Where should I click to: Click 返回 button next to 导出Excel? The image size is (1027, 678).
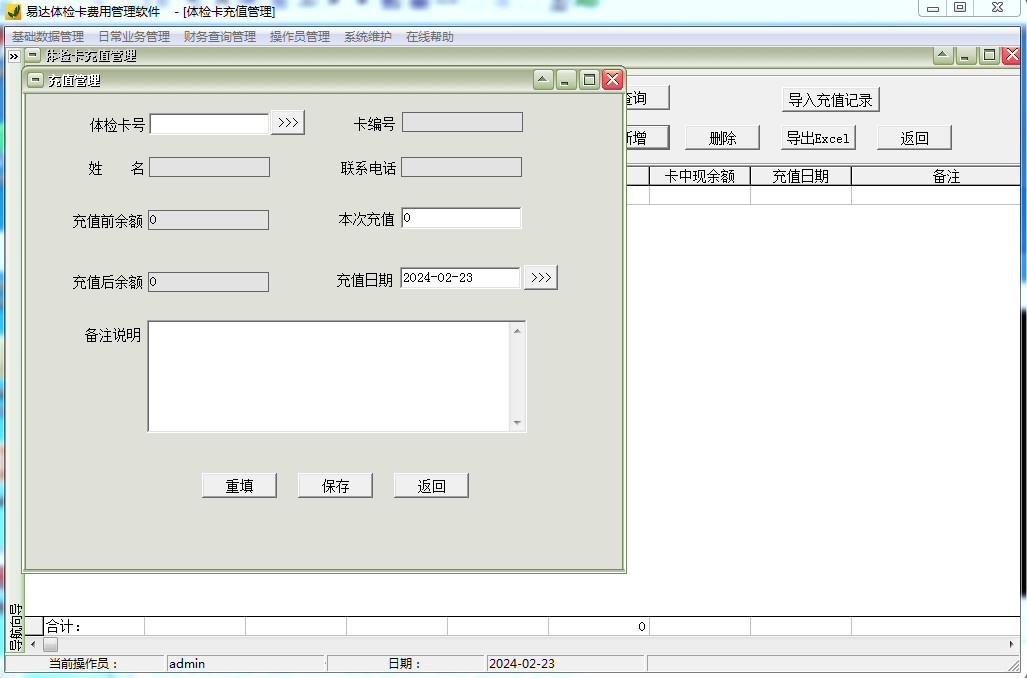tap(914, 138)
